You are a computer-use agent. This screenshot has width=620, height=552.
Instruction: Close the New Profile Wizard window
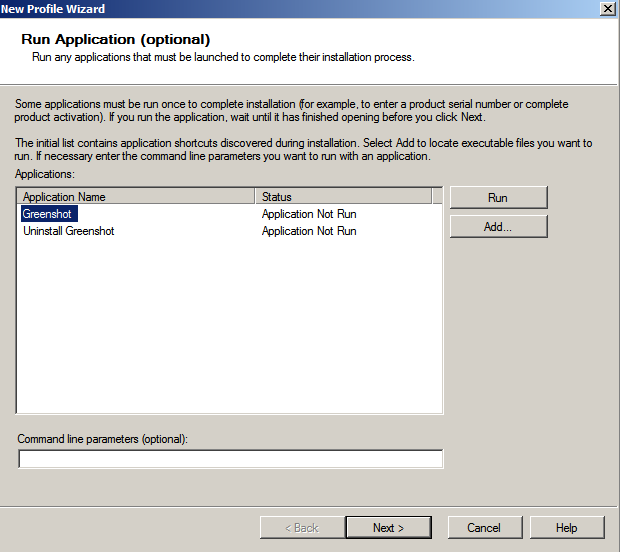(x=607, y=9)
